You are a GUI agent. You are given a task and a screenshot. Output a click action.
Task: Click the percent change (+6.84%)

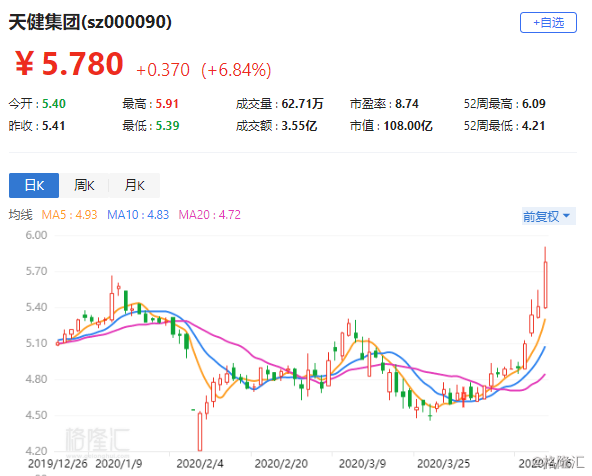pos(236,70)
